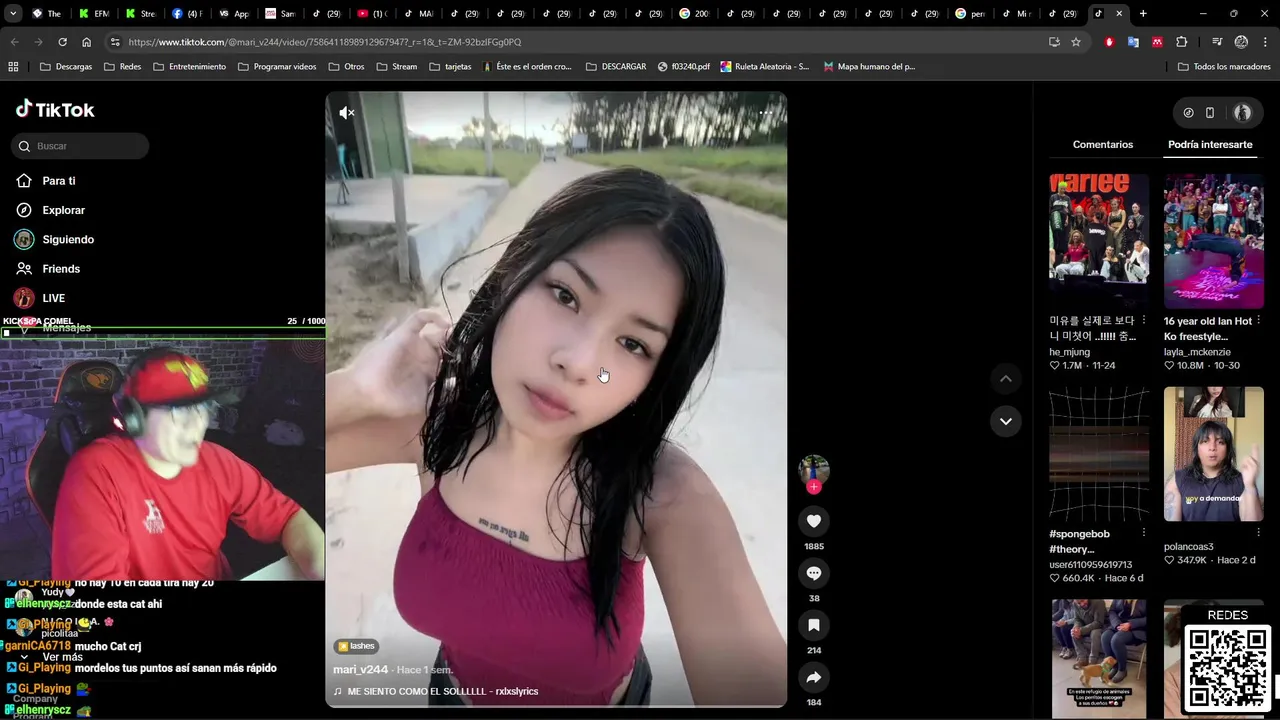
Task: Click the browser back button
Action: (14, 42)
